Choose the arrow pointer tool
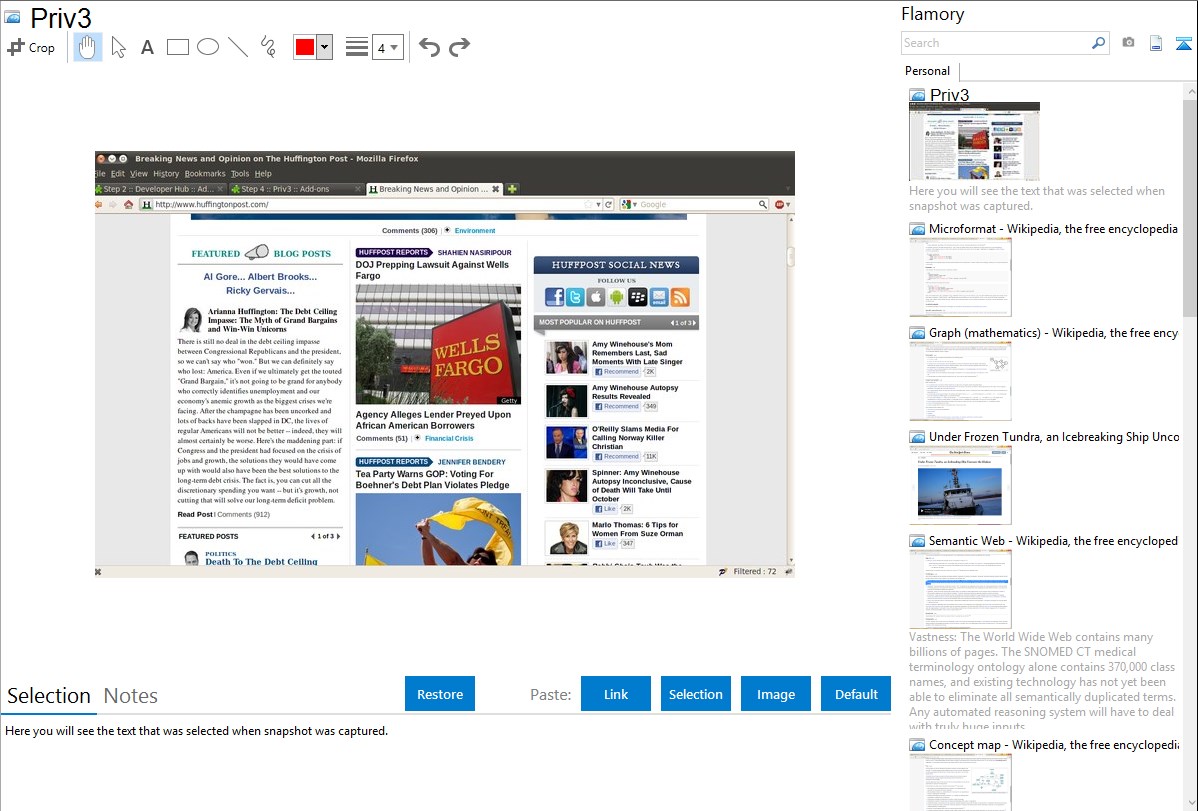1198x811 pixels. pos(118,47)
